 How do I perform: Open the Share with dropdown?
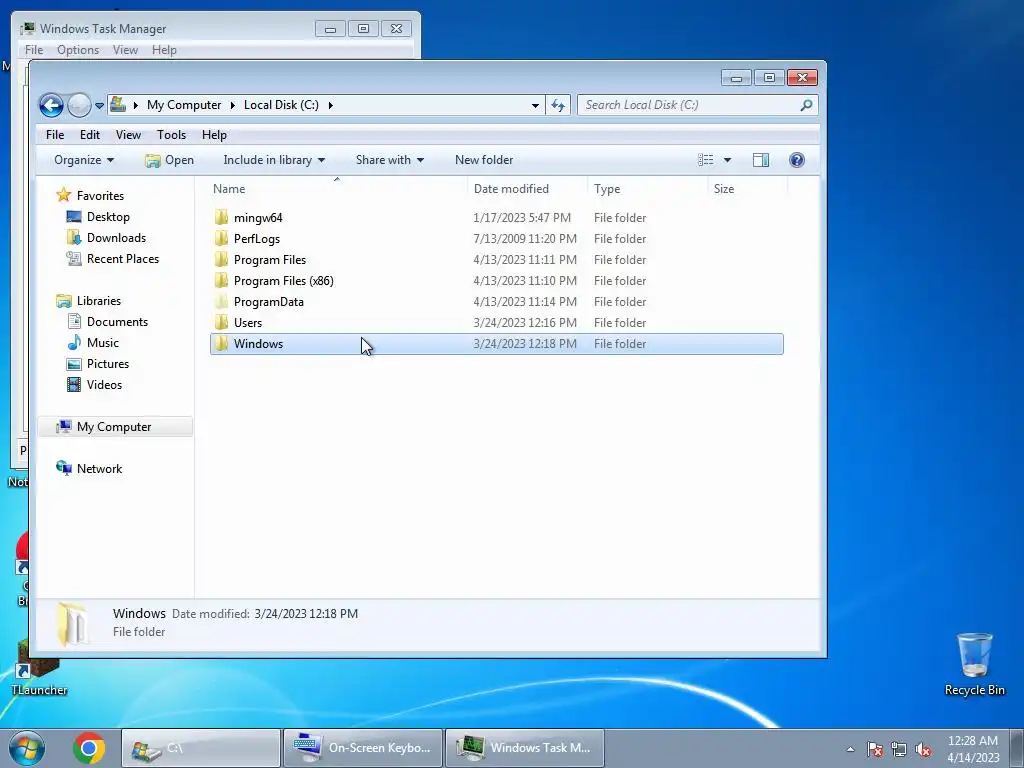click(389, 160)
